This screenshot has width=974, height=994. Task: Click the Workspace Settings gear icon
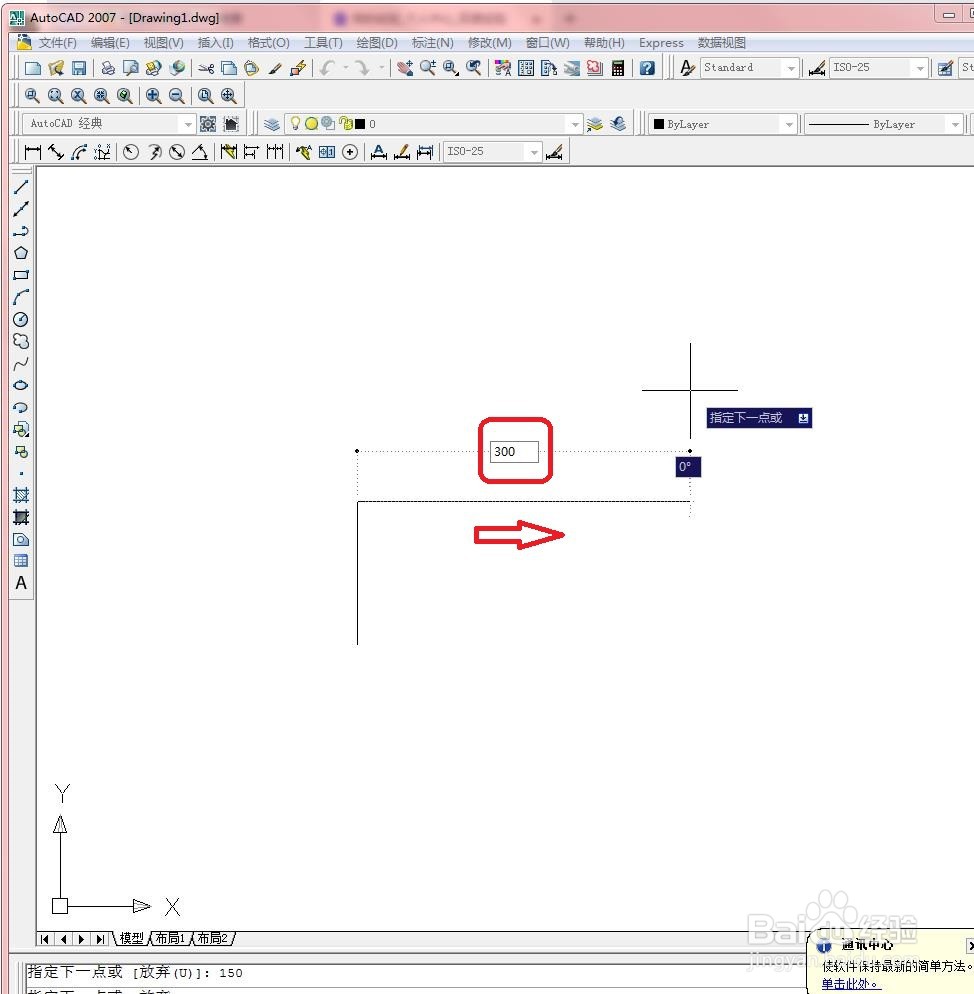208,124
